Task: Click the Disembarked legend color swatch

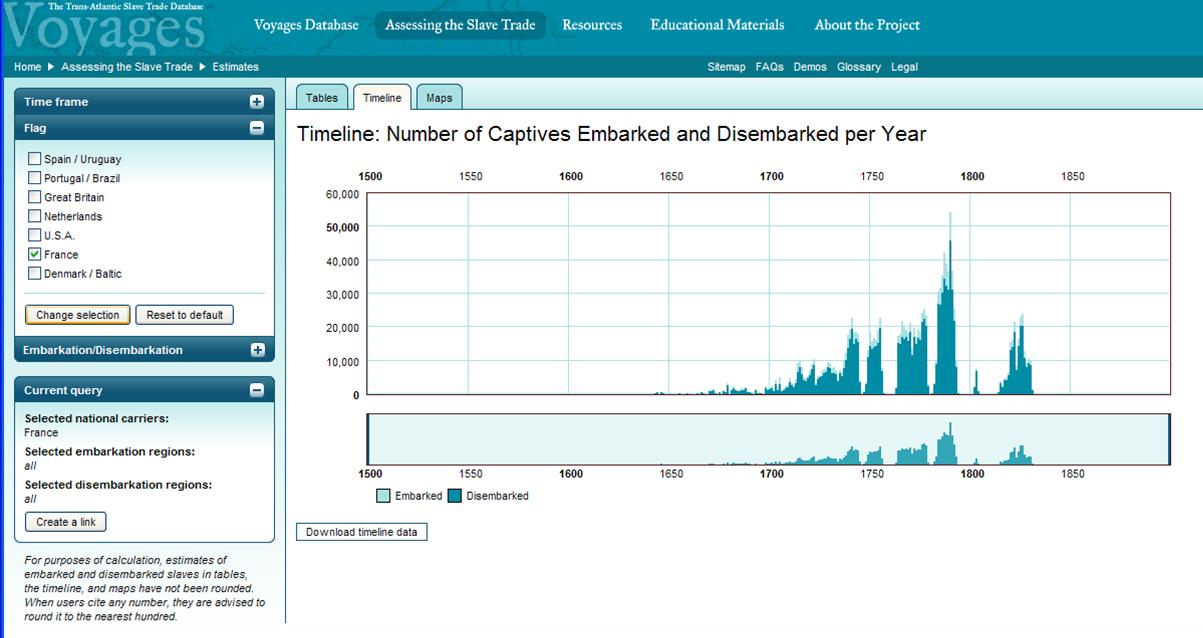Action: pyautogui.click(x=455, y=496)
